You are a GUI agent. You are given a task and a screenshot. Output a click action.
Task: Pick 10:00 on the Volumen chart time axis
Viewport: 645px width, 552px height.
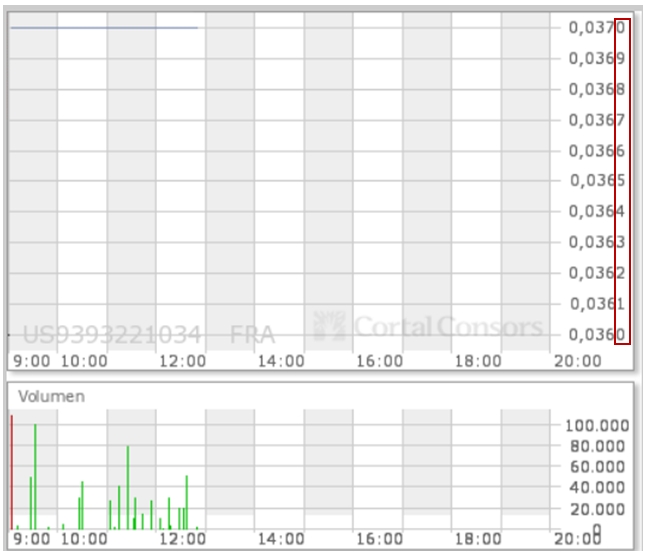pos(84,539)
